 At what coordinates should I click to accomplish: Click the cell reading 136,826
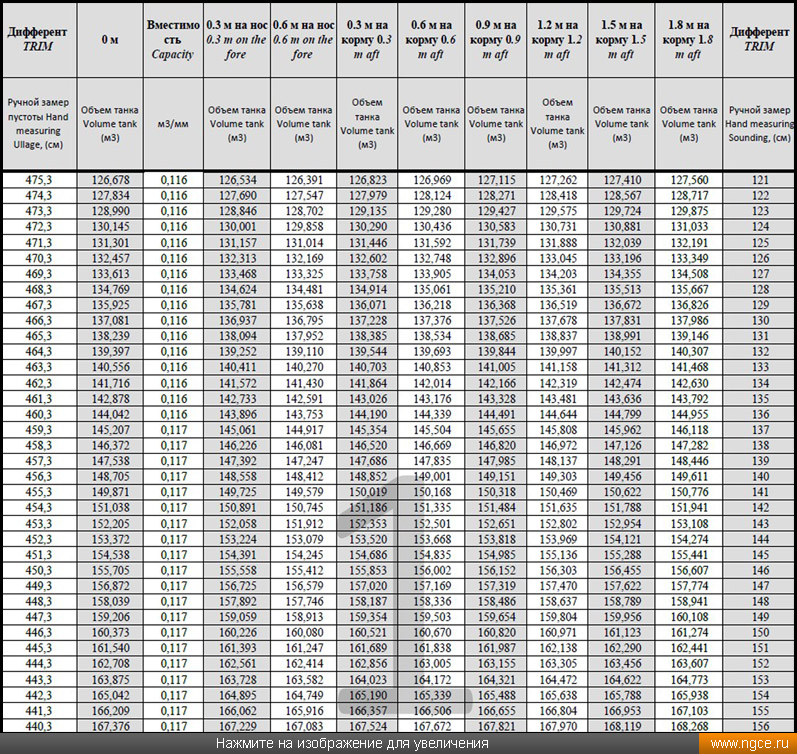click(689, 305)
